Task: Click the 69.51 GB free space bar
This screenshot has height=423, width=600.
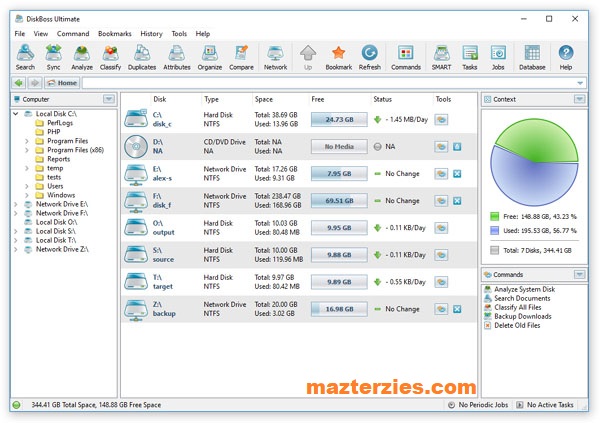Action: [339, 201]
